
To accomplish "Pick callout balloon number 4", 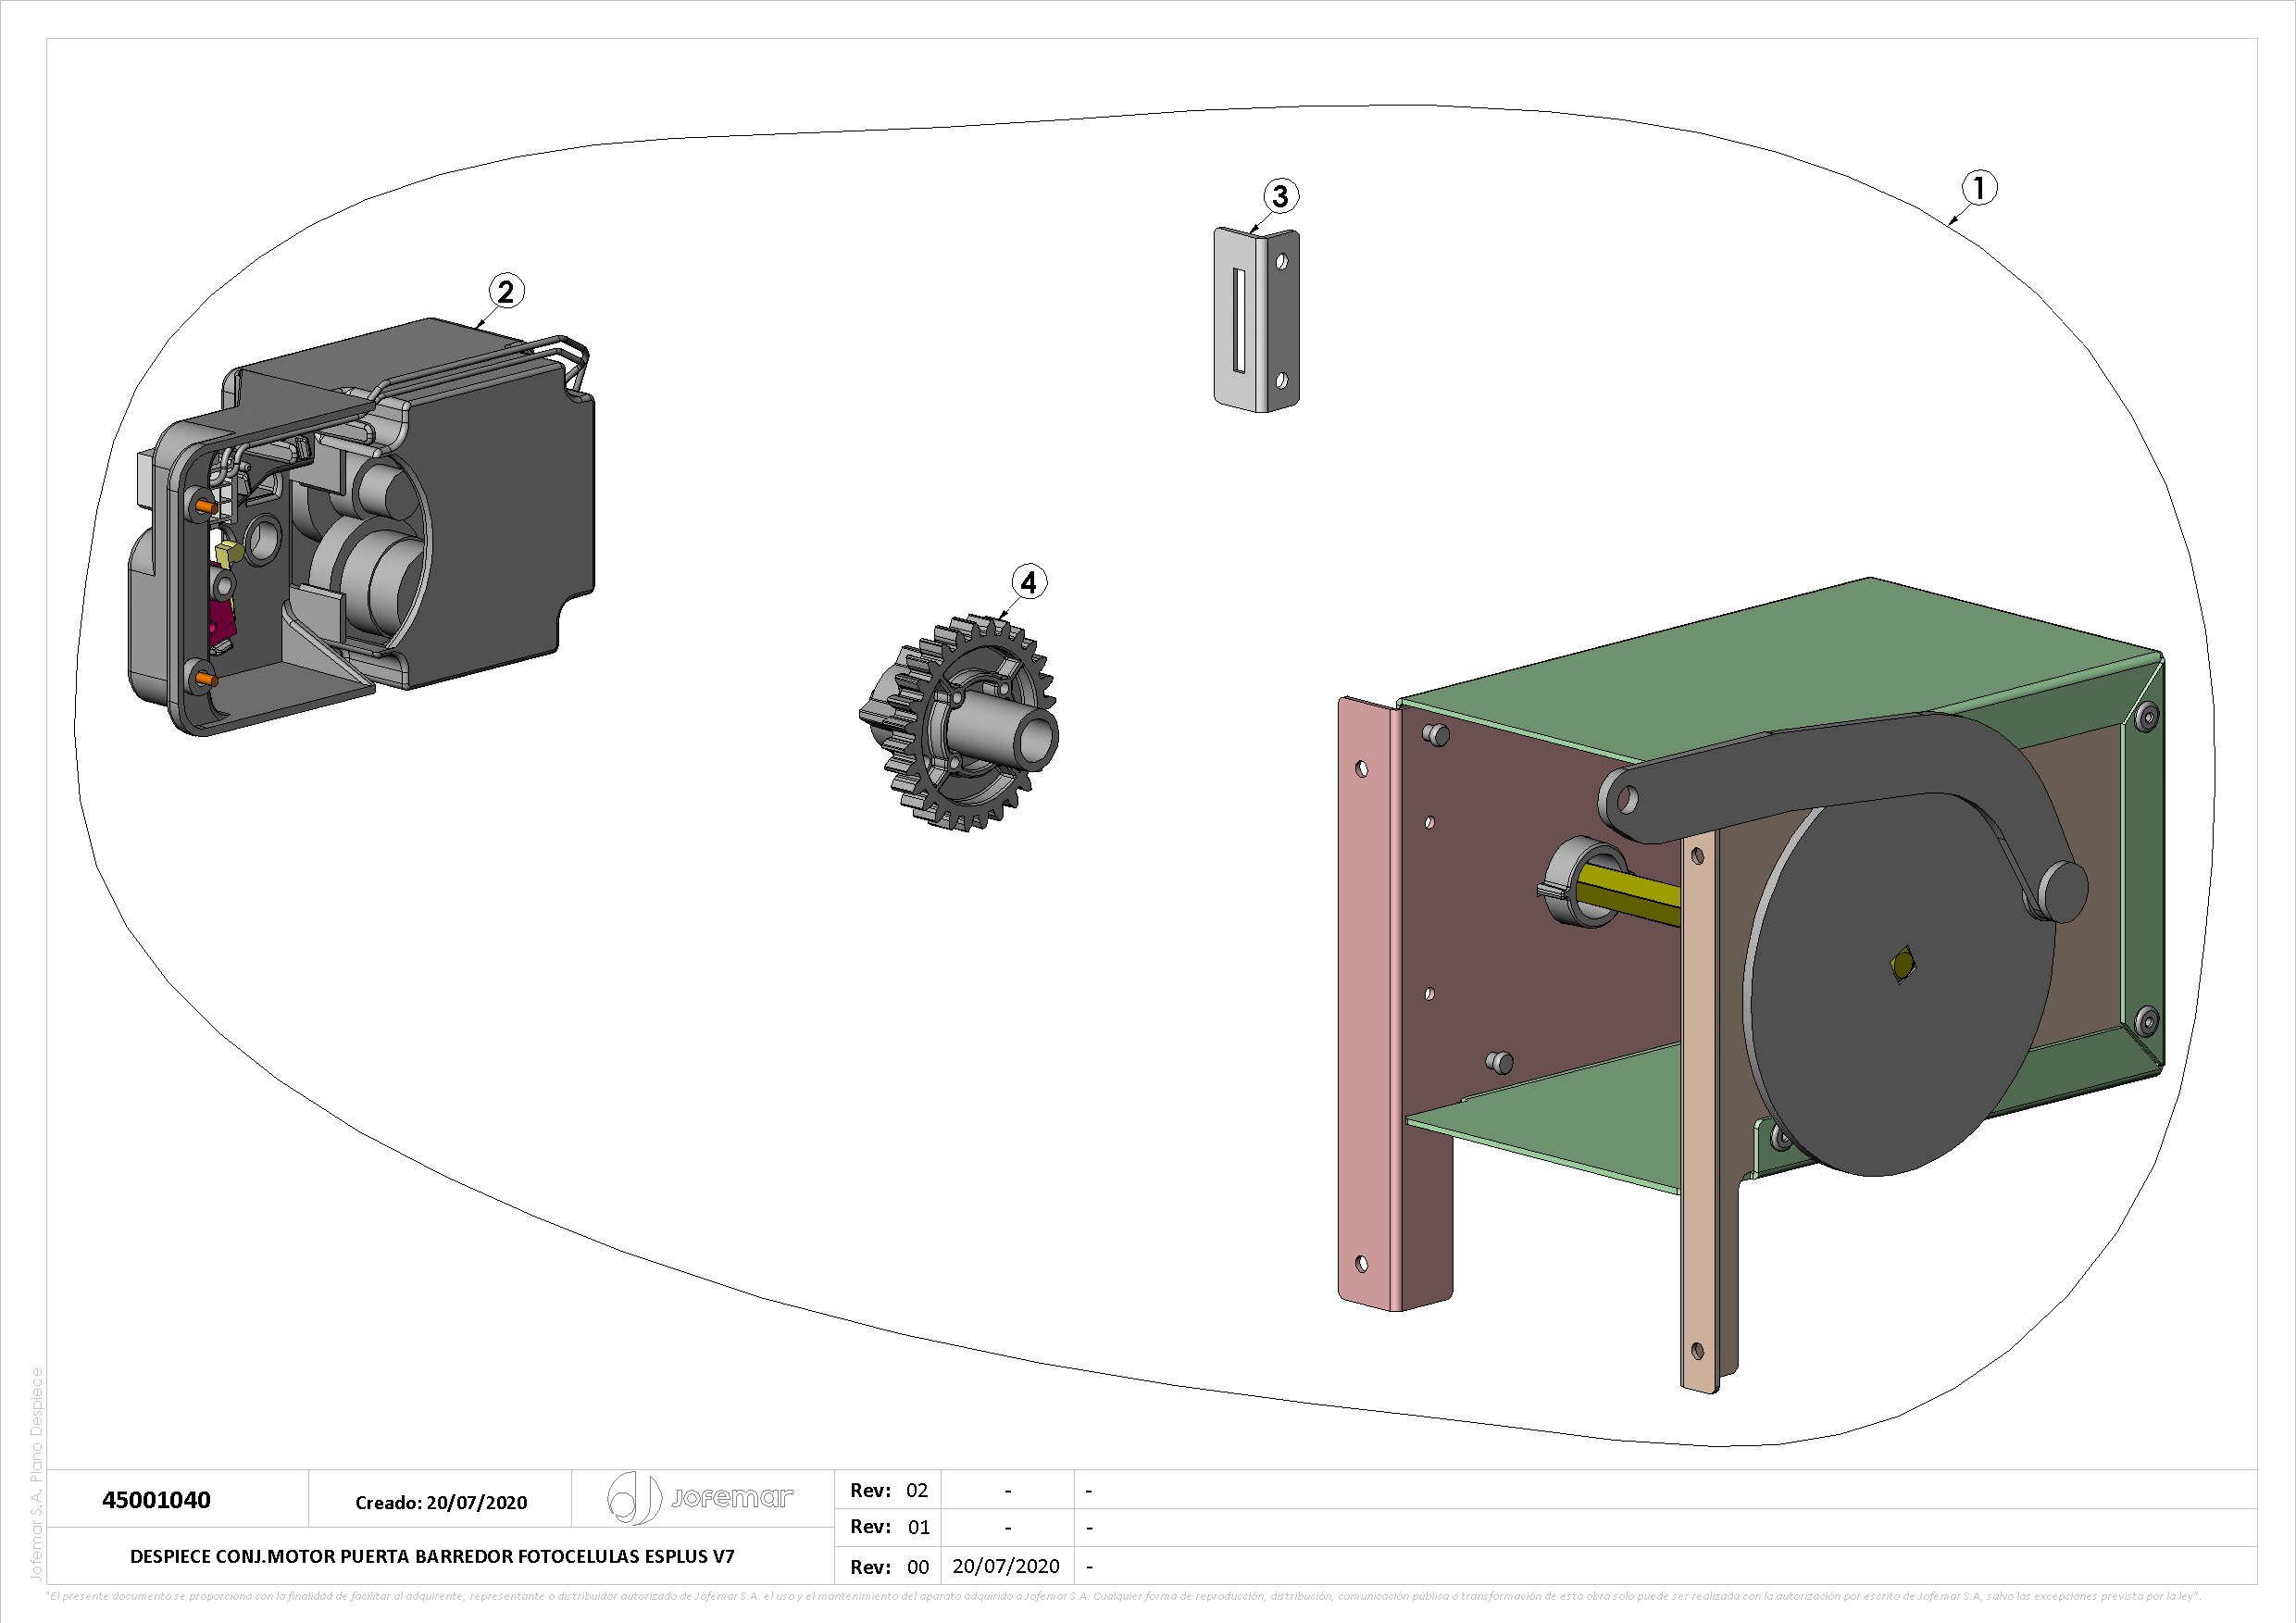I will [x=1029, y=582].
